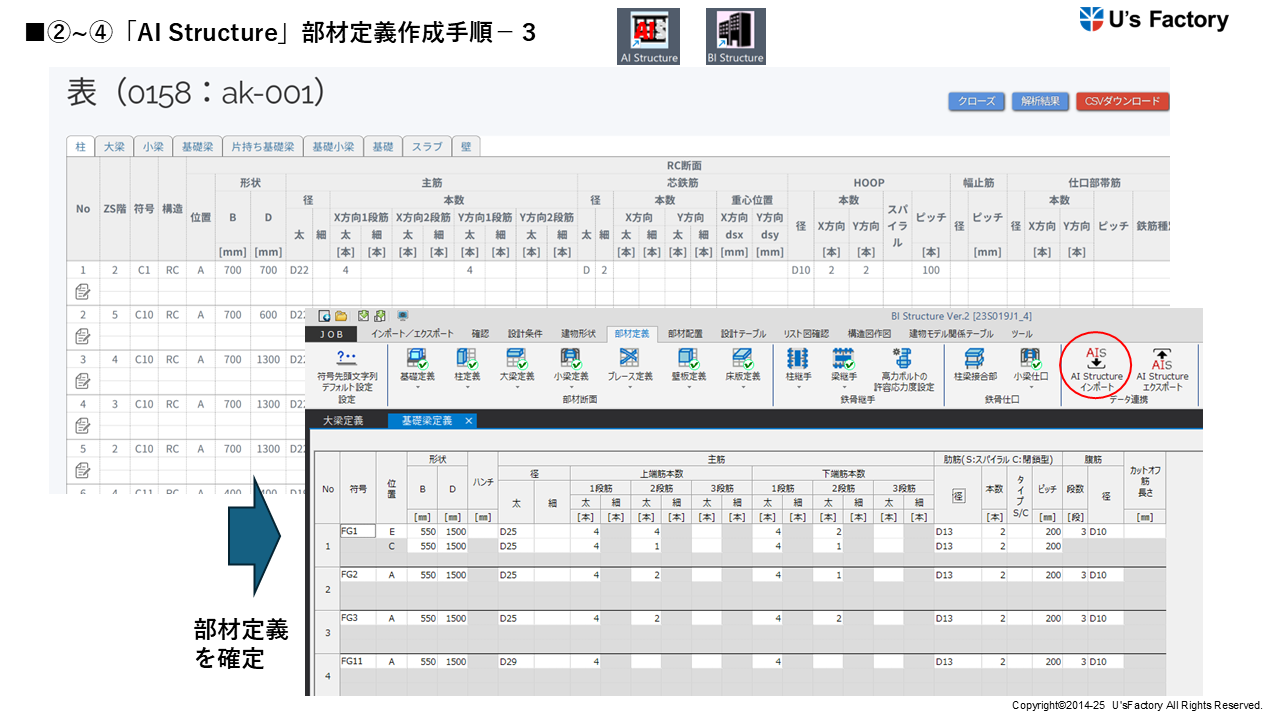Image resolution: width=1280 pixels, height=720 pixels.
Task: Select the 基礎梁 tab in the table
Action: pyautogui.click(x=196, y=146)
